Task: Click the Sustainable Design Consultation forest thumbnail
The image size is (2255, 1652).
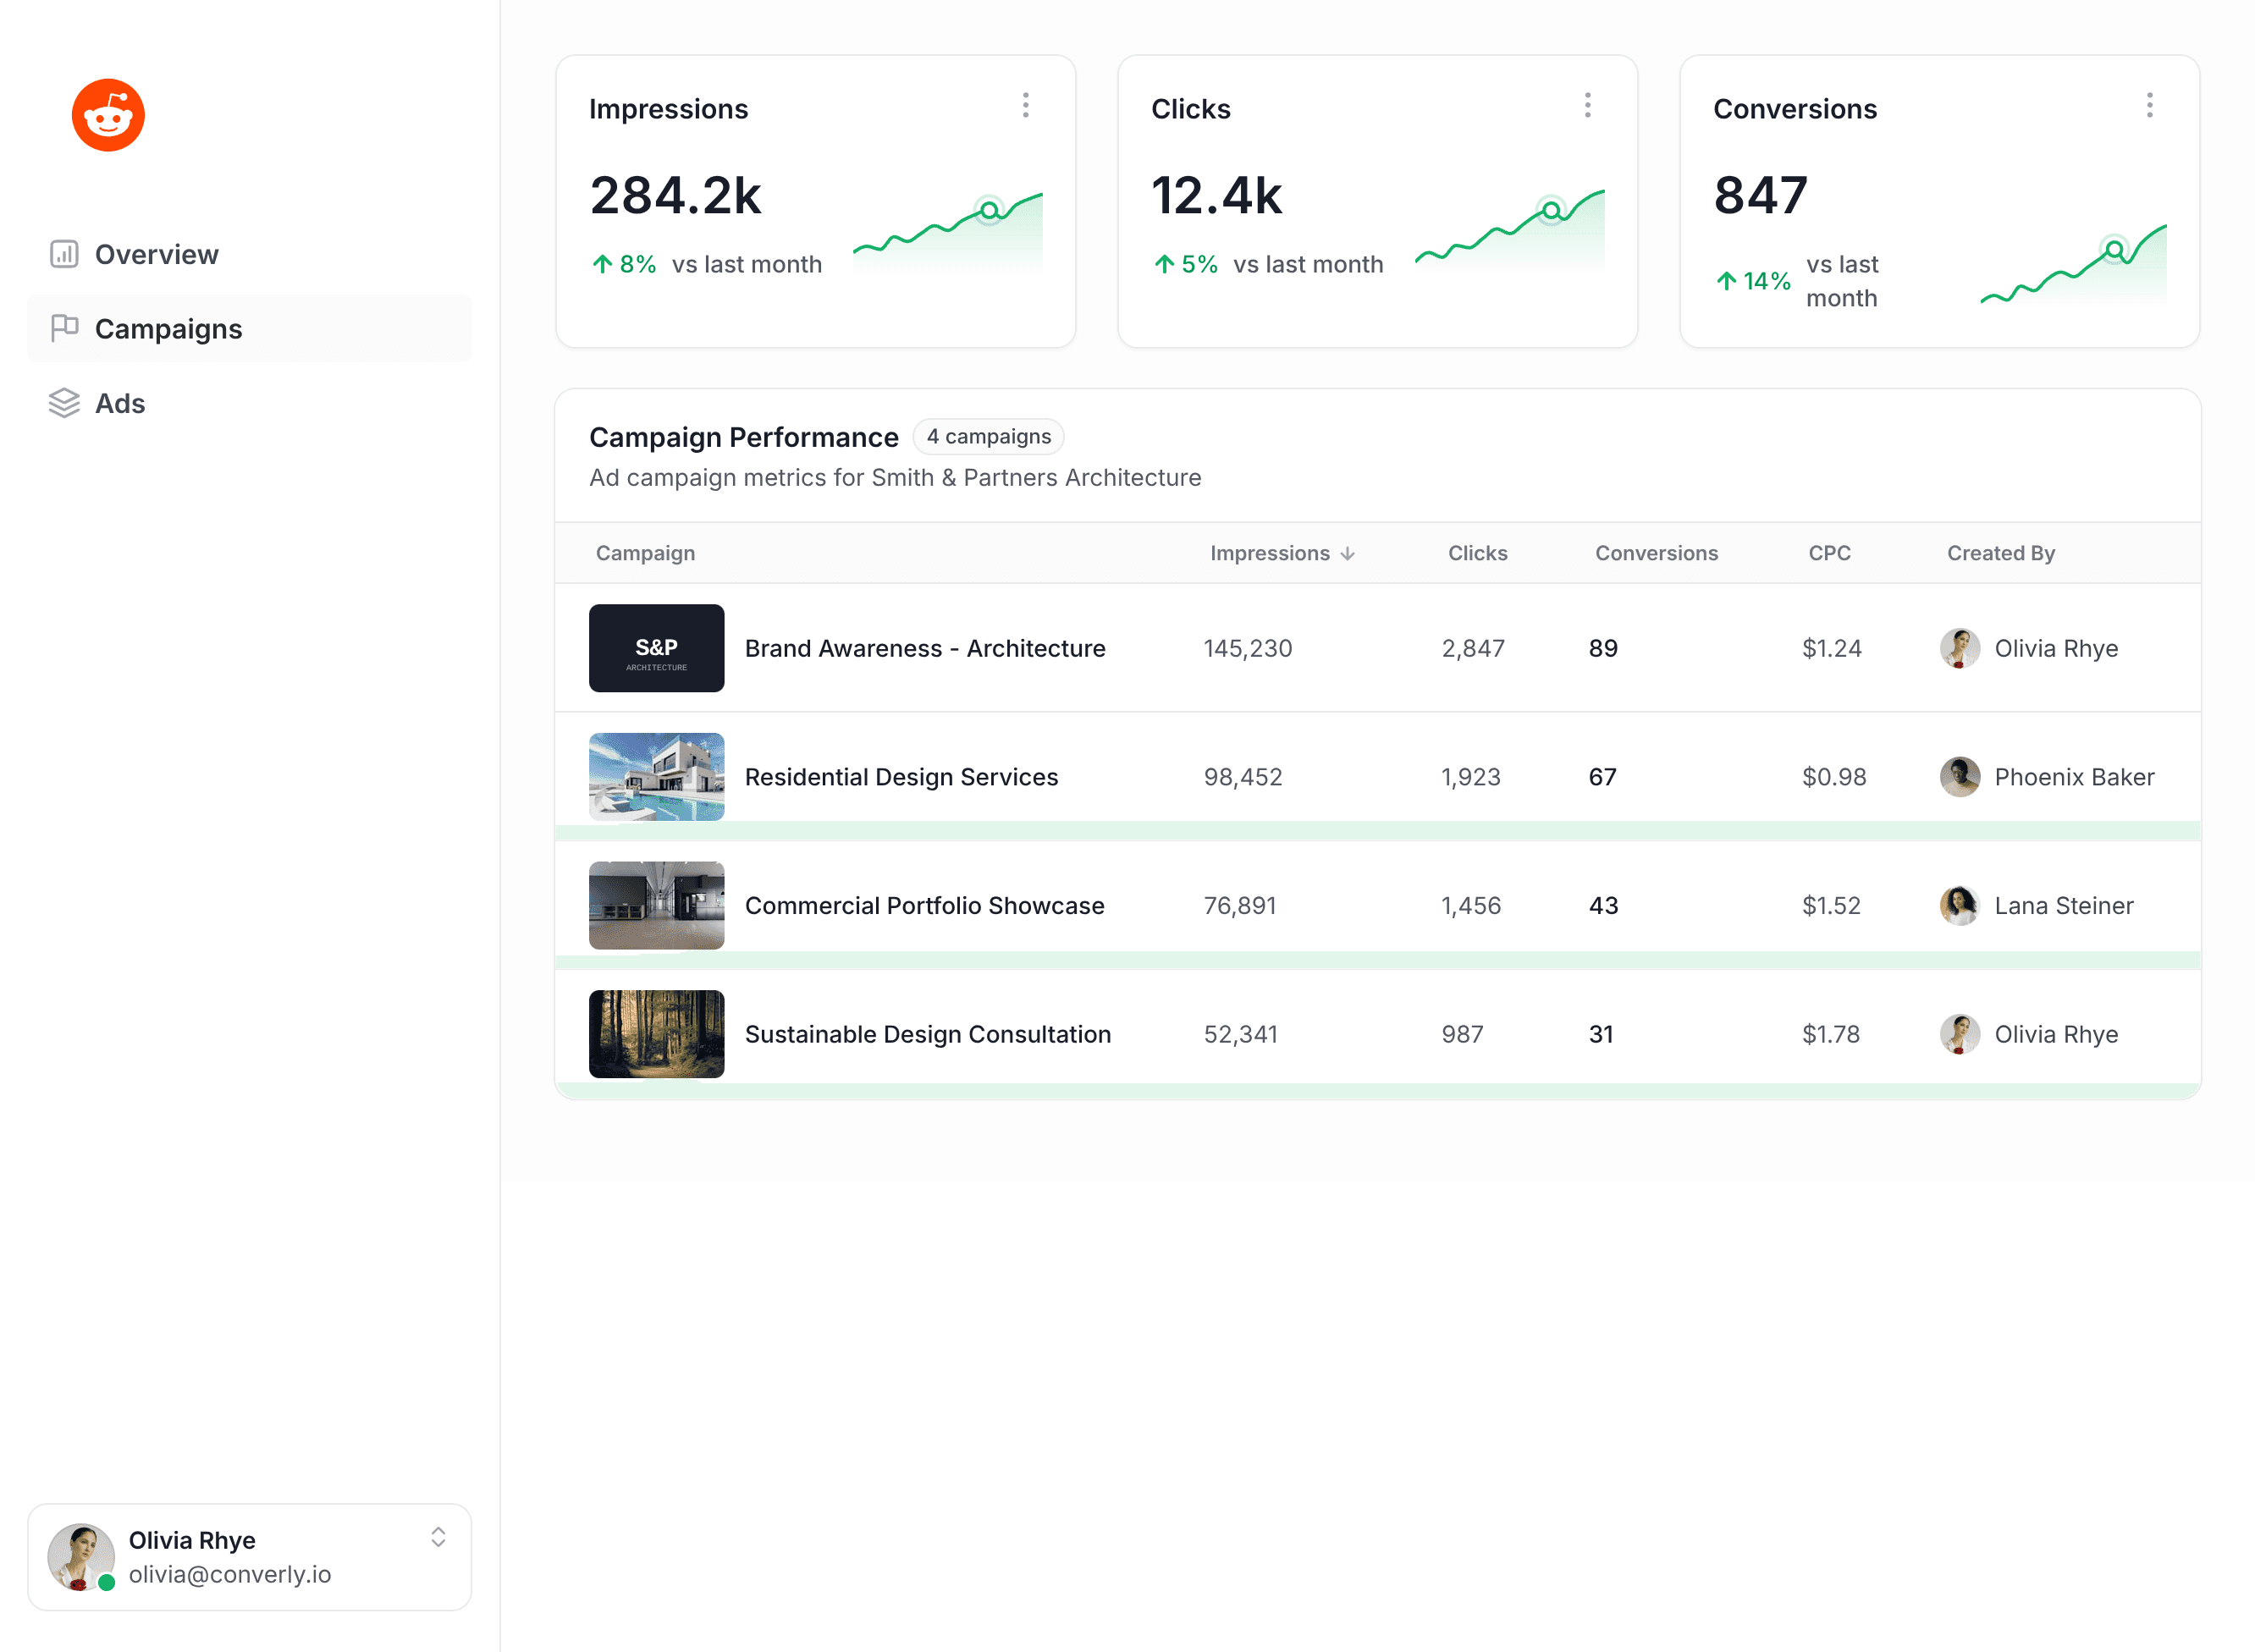Action: (656, 1034)
